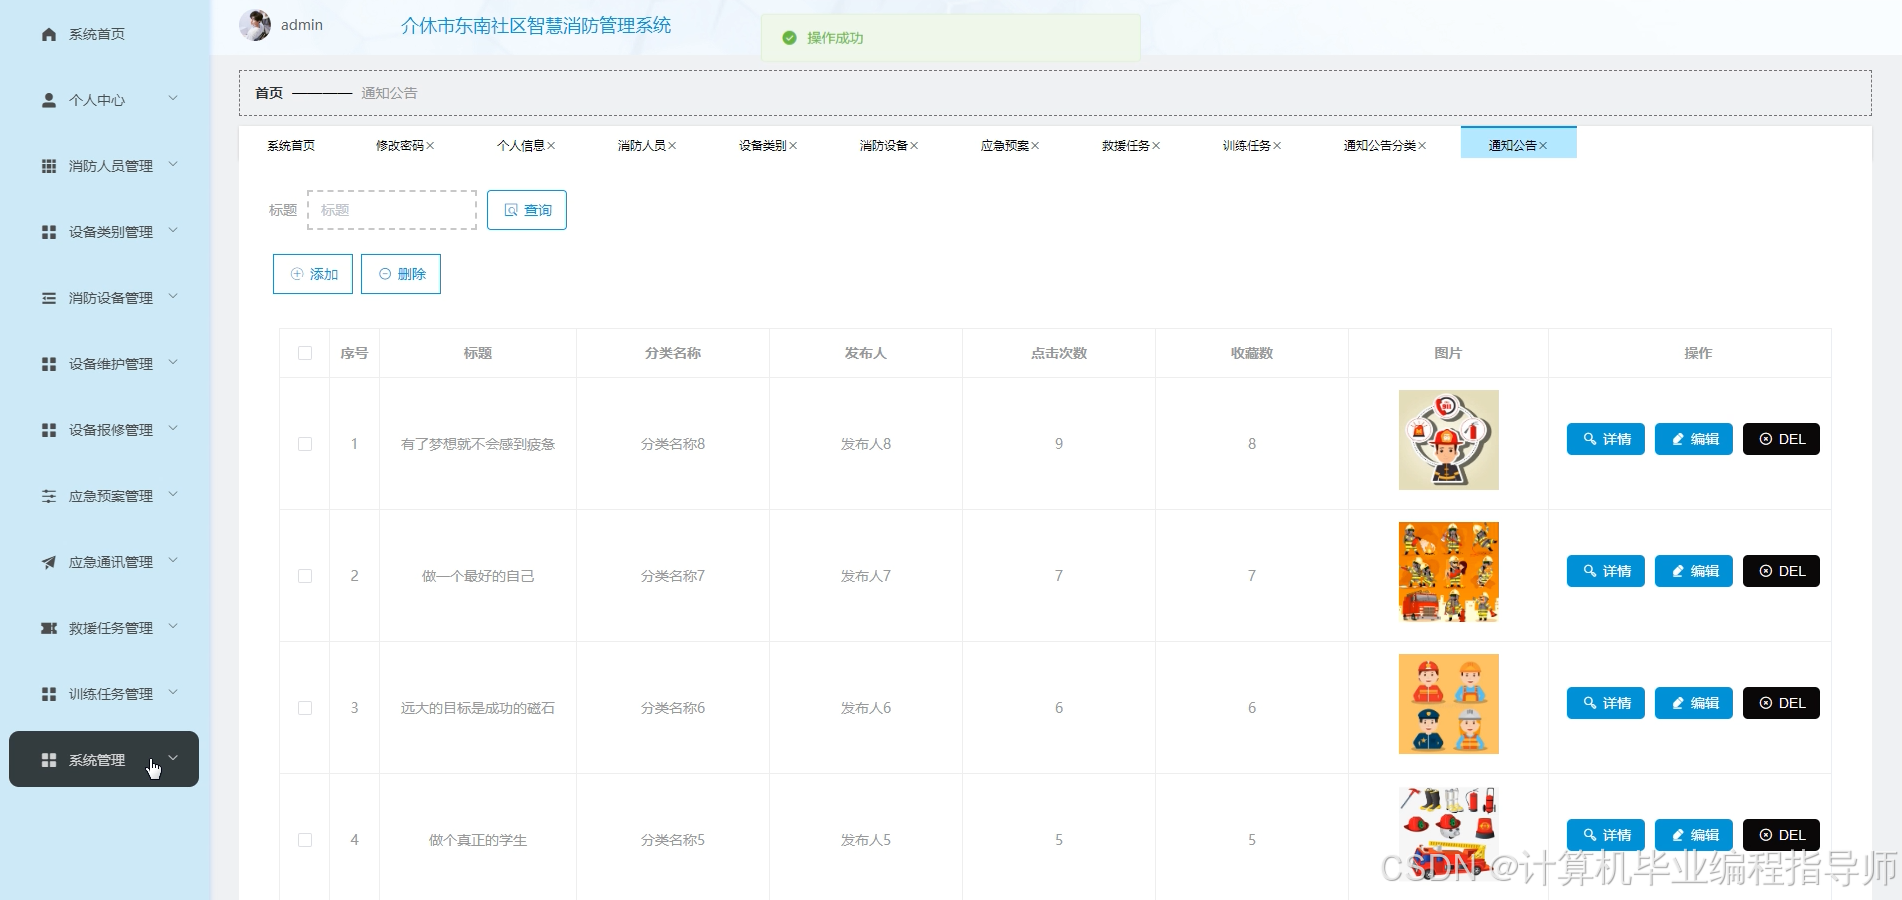This screenshot has width=1902, height=900.
Task: Switch to the 通知公告分类 tab
Action: coord(1380,146)
